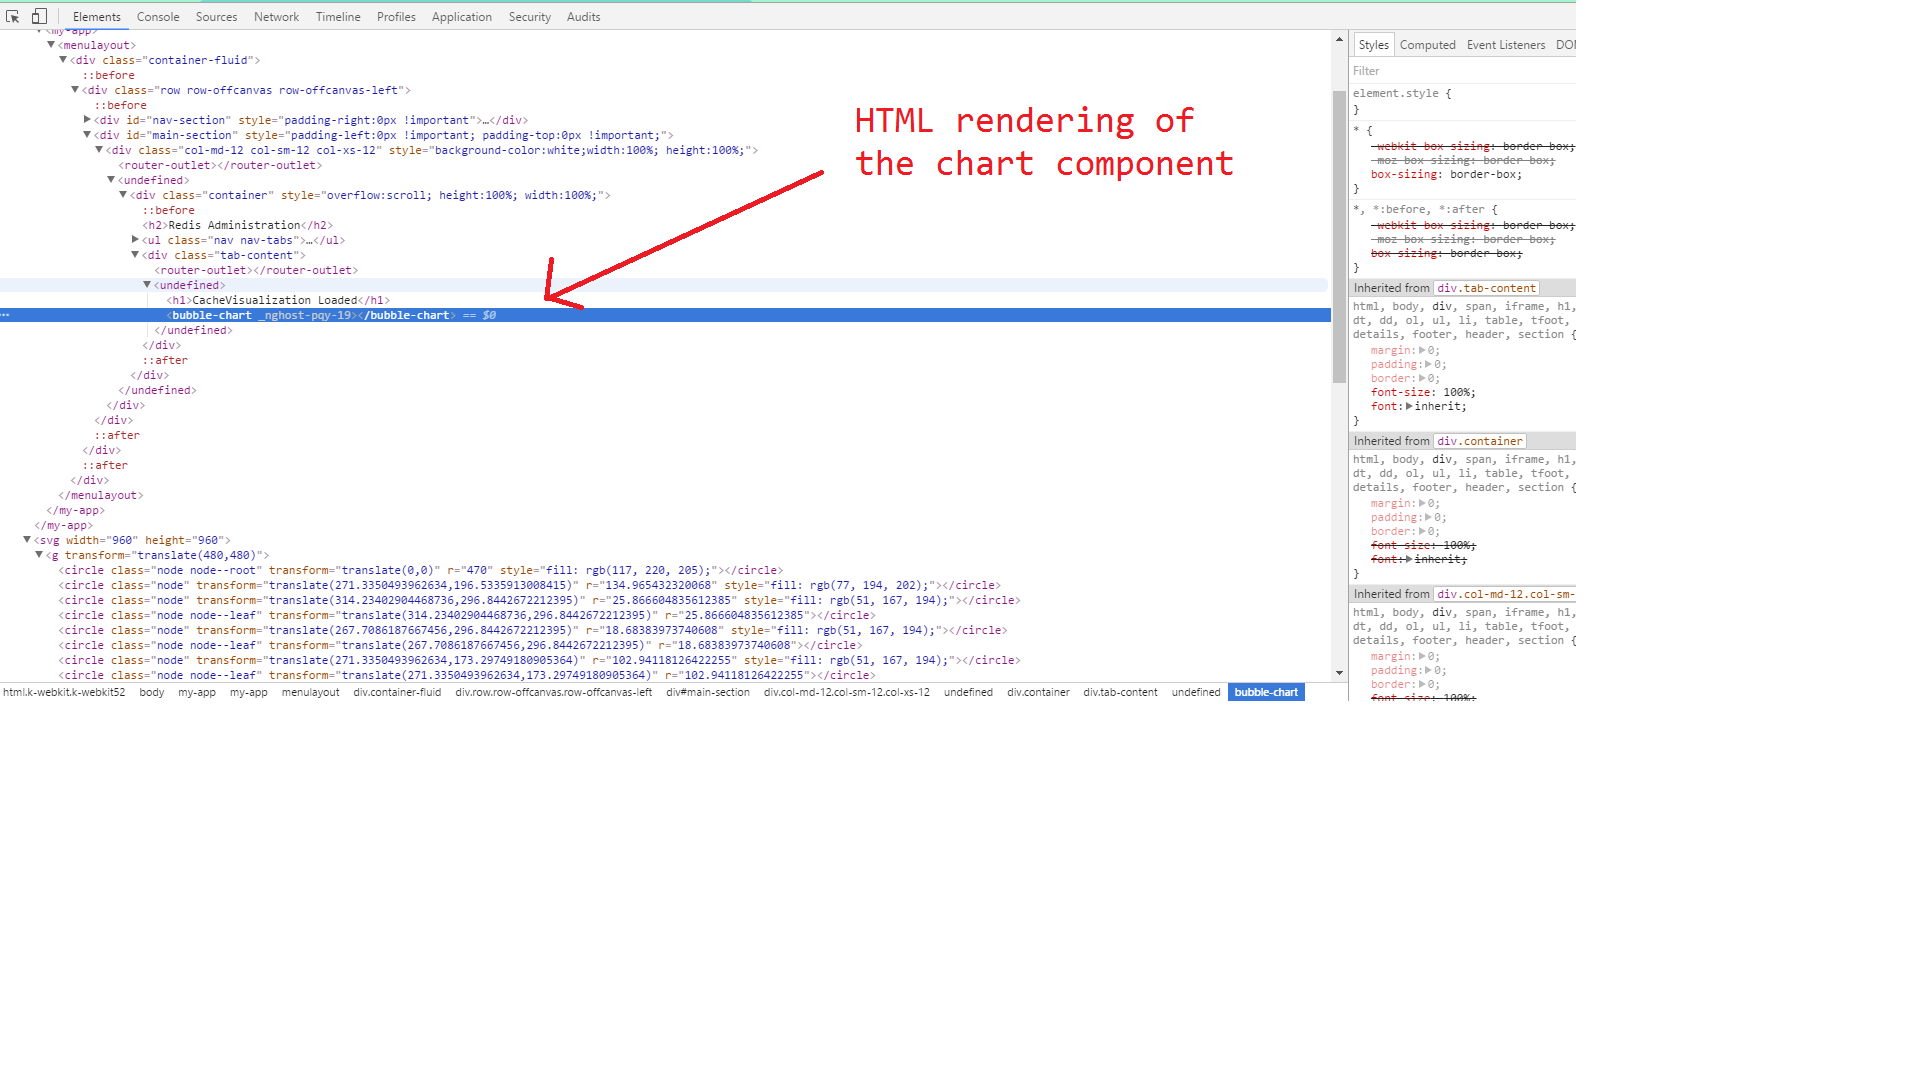Click the div.container inherited-from link
This screenshot has width=1920, height=1080.
click(x=1479, y=441)
